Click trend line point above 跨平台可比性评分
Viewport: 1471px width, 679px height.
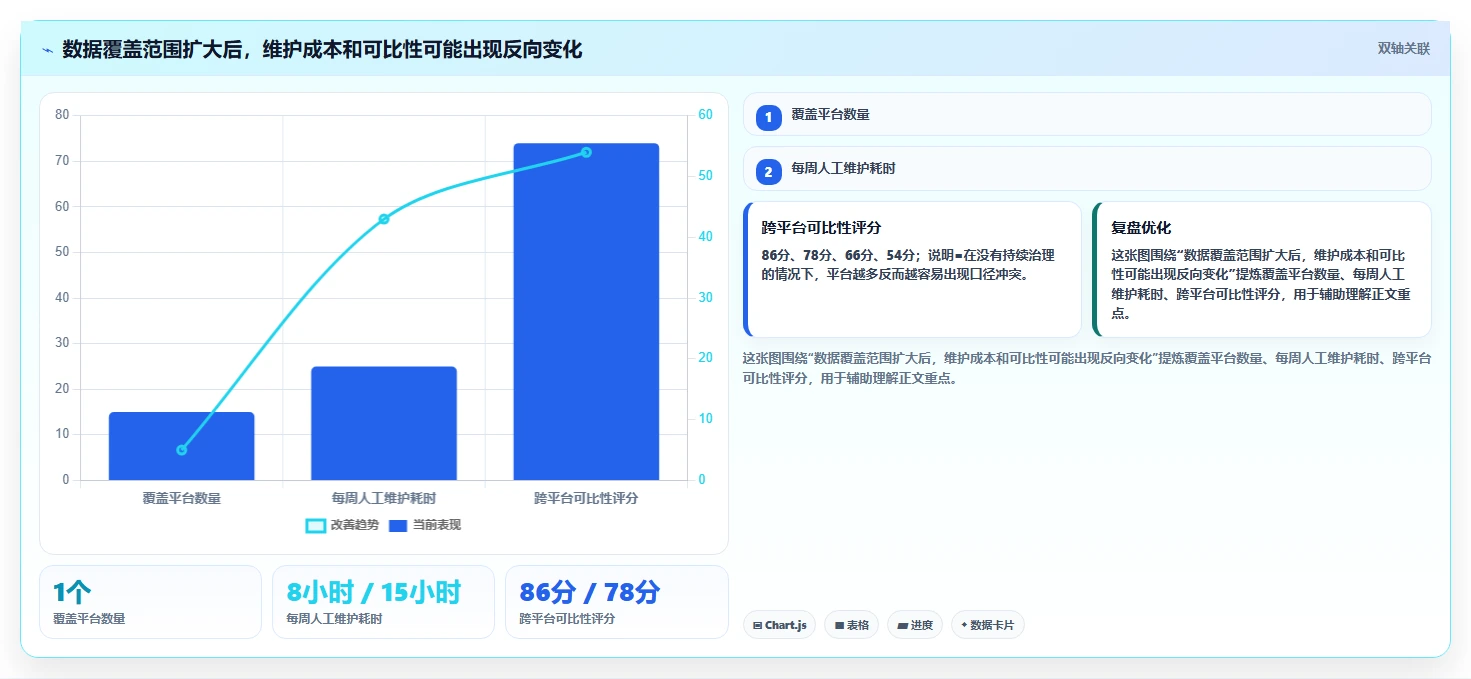coord(586,152)
